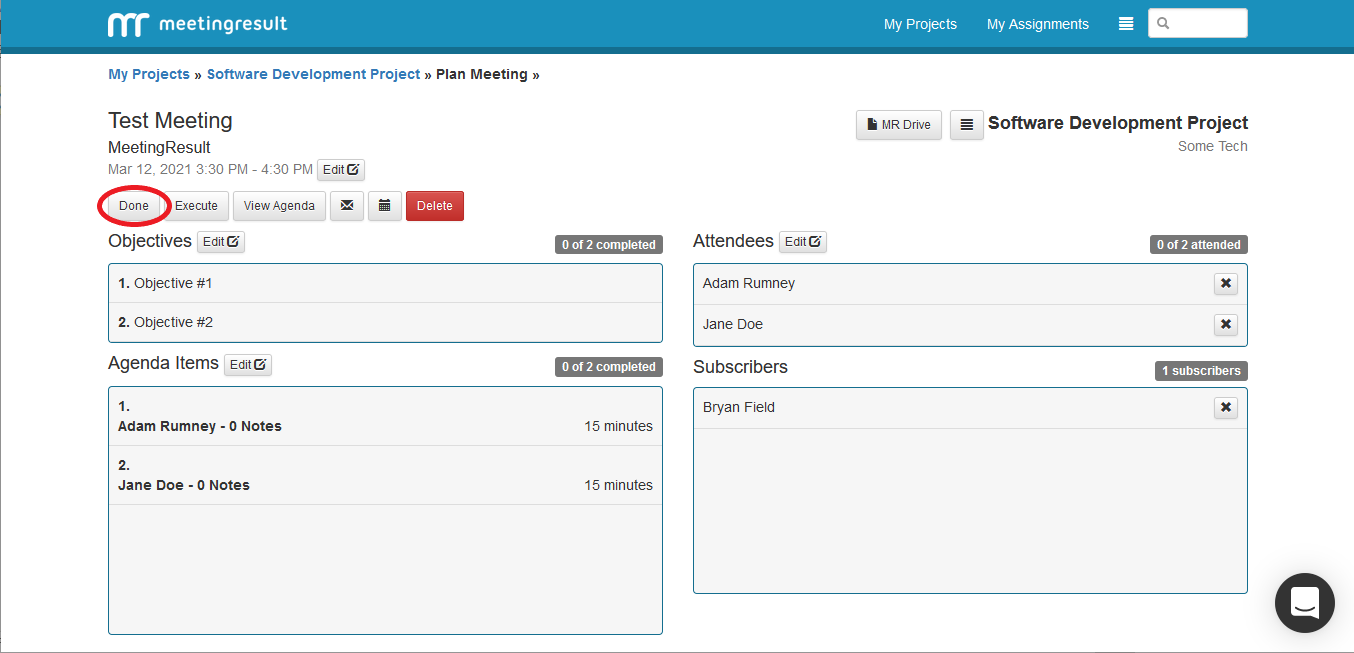Screen dimensions: 1354x653
Task: Click the red Delete button
Action: tap(434, 206)
